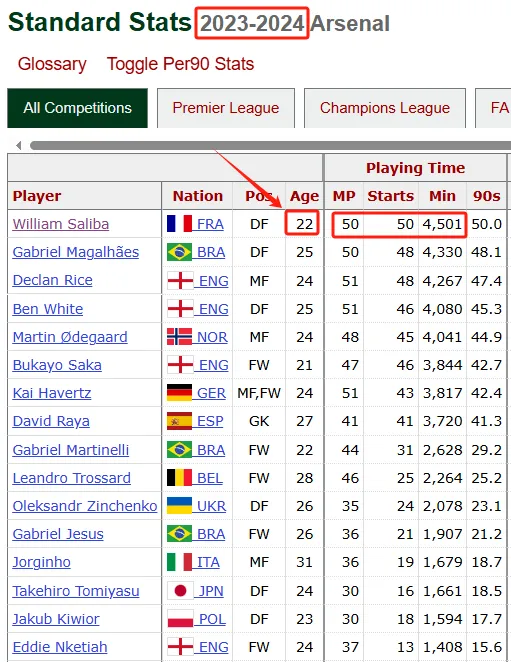Click the Japan flag beside JPN
511x662 pixels.
click(180, 591)
